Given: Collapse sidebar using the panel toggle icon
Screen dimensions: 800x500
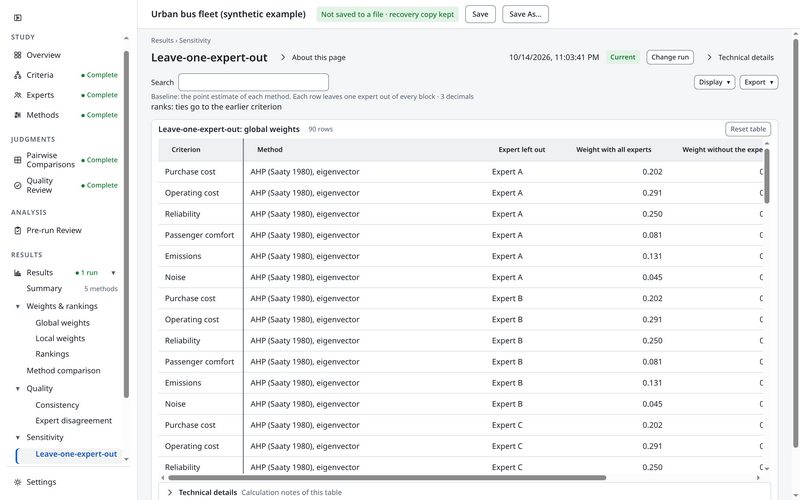Looking at the screenshot, I should pos(18,17).
